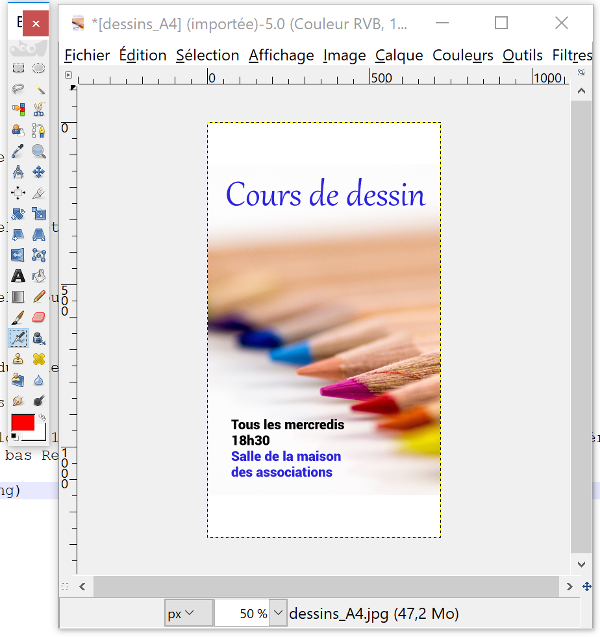600x637 pixels.
Task: Select the Paintbrush tool
Action: (x=18, y=318)
